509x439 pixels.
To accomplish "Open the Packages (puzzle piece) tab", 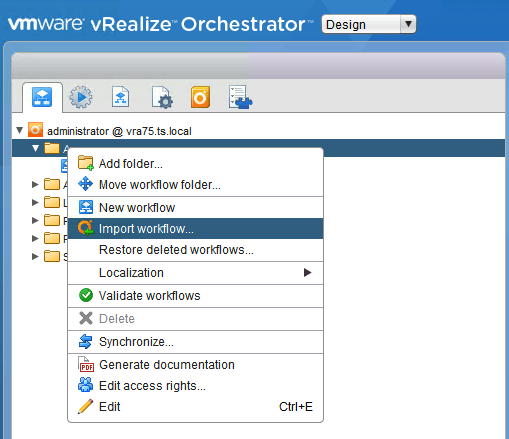I will pyautogui.click(x=240, y=97).
